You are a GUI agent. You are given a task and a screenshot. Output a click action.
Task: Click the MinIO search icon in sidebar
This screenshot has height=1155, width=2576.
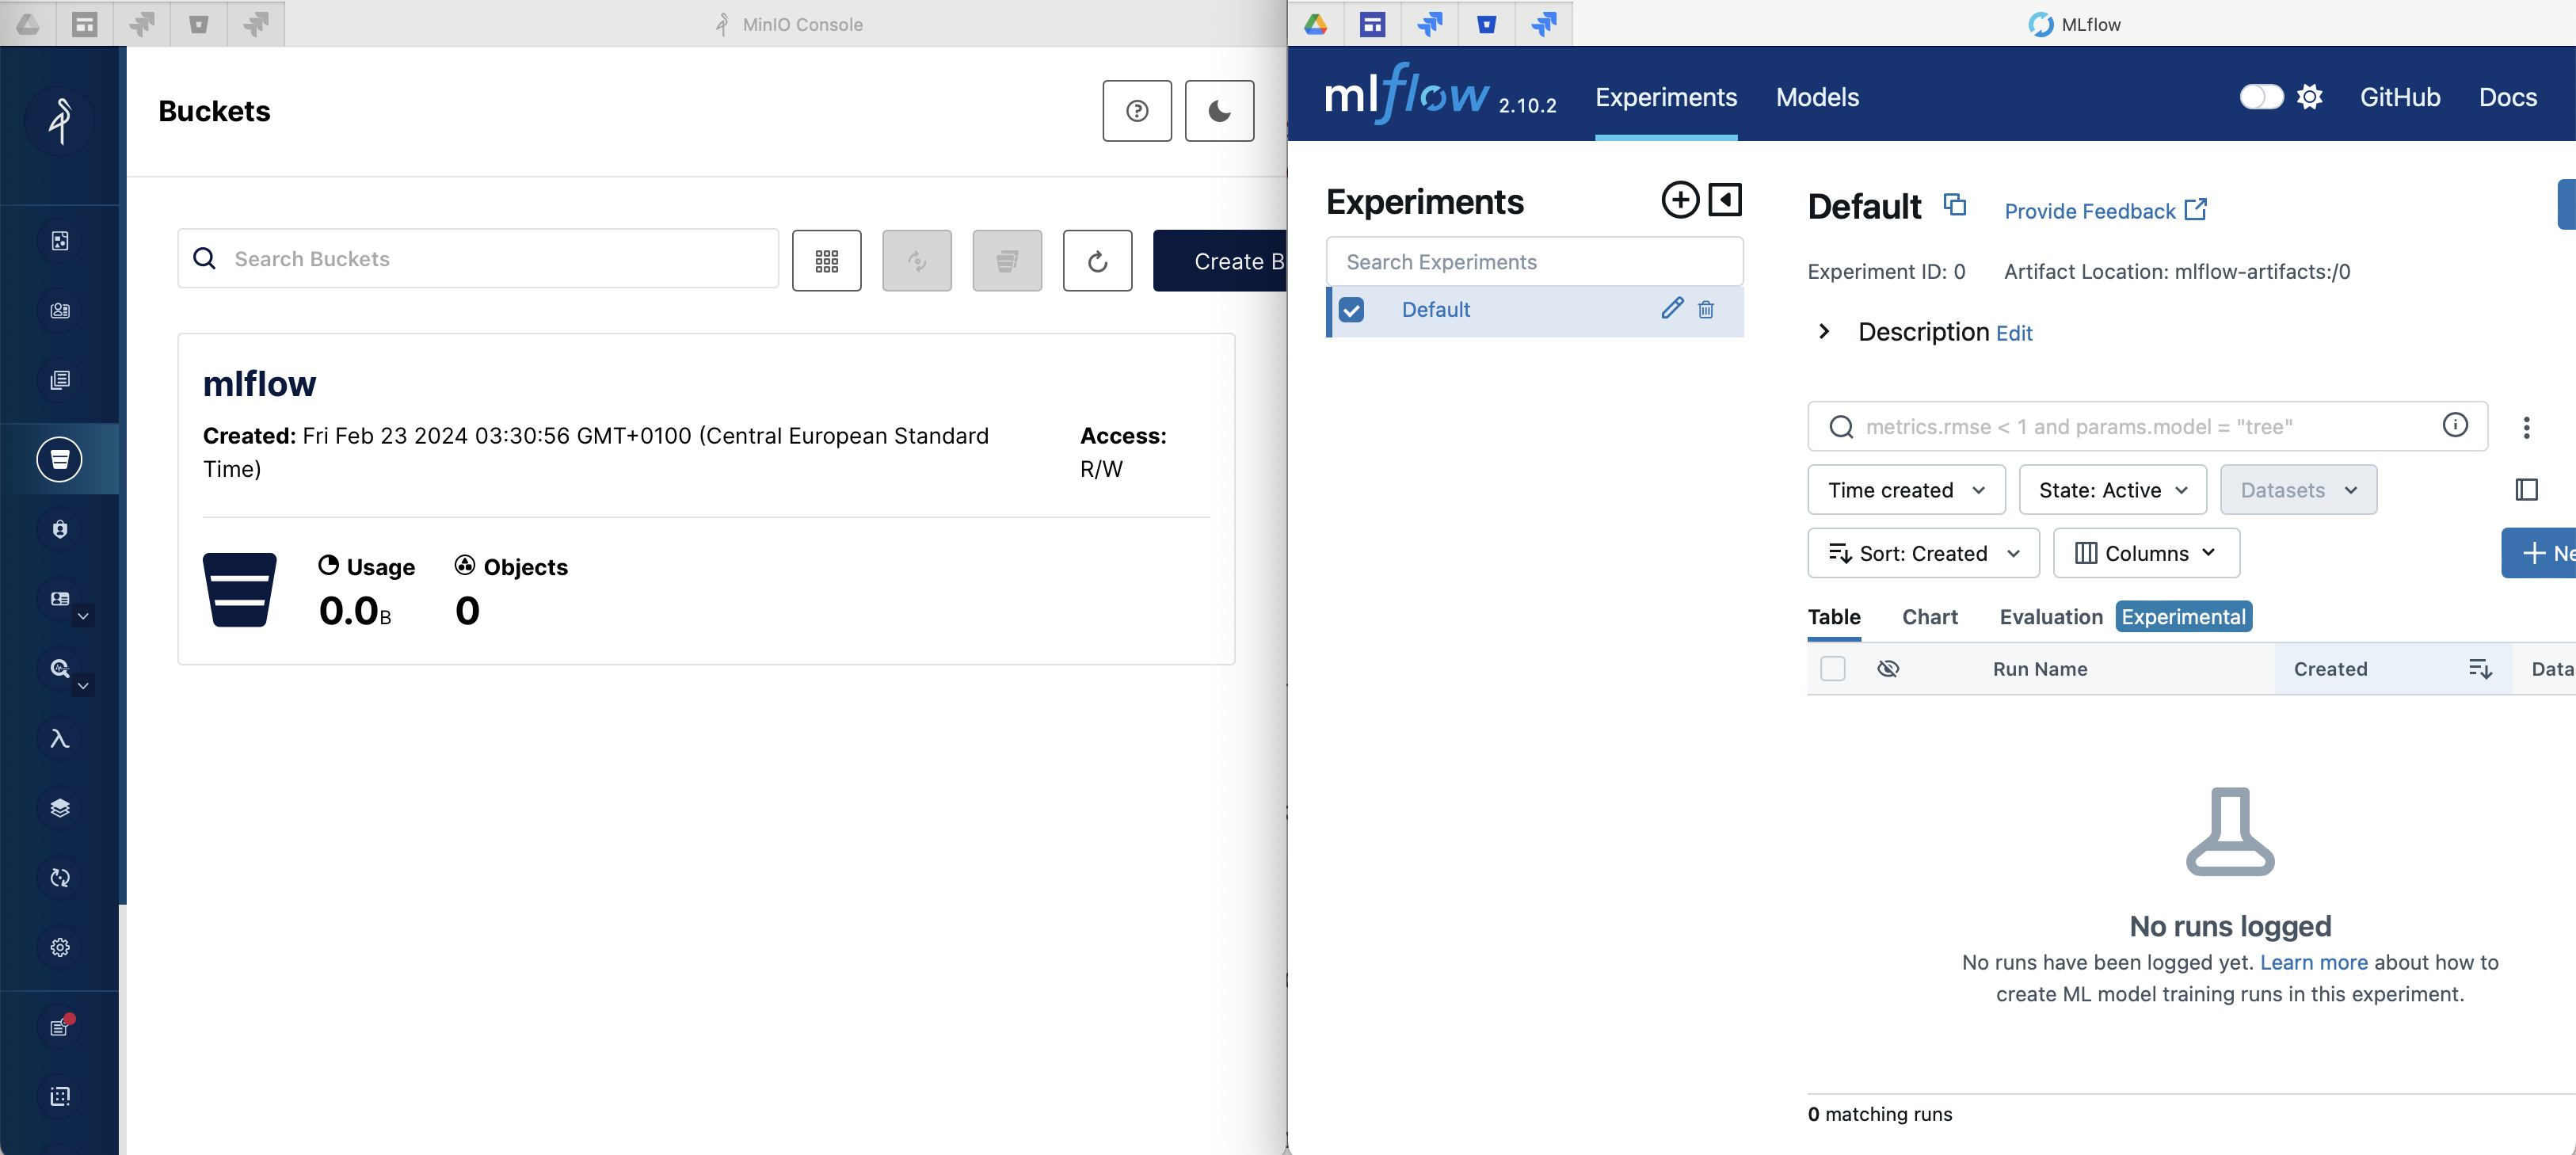(61, 667)
